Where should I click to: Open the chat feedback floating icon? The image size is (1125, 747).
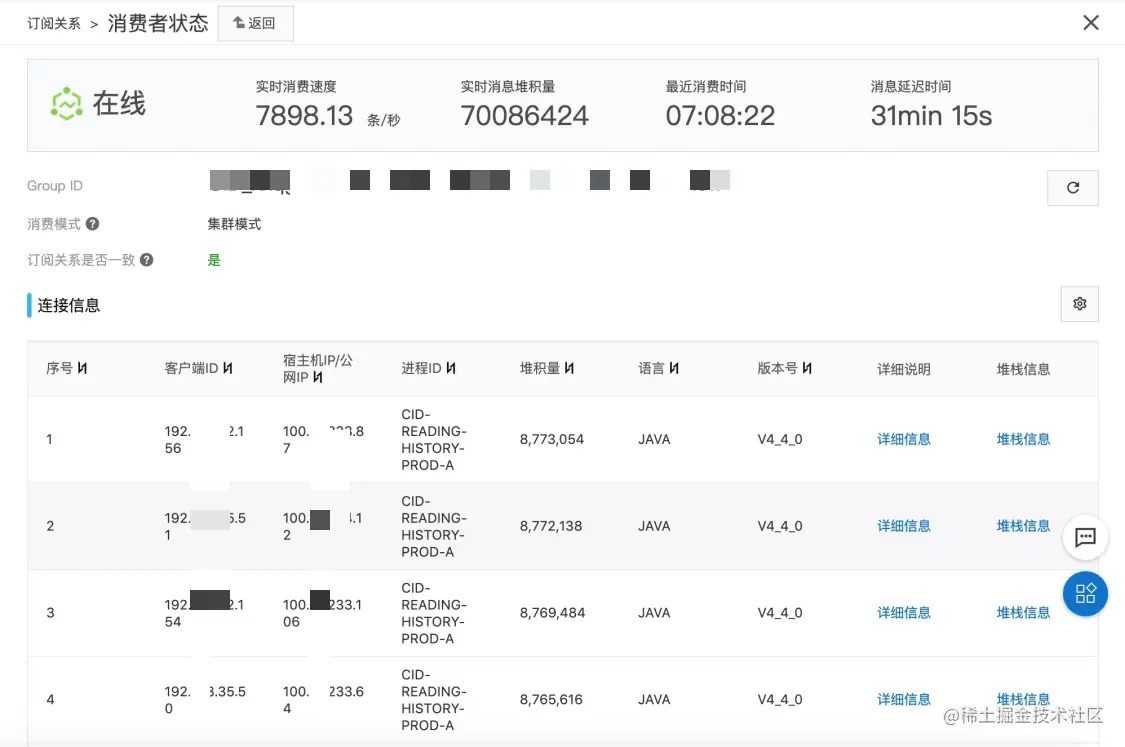[x=1085, y=537]
